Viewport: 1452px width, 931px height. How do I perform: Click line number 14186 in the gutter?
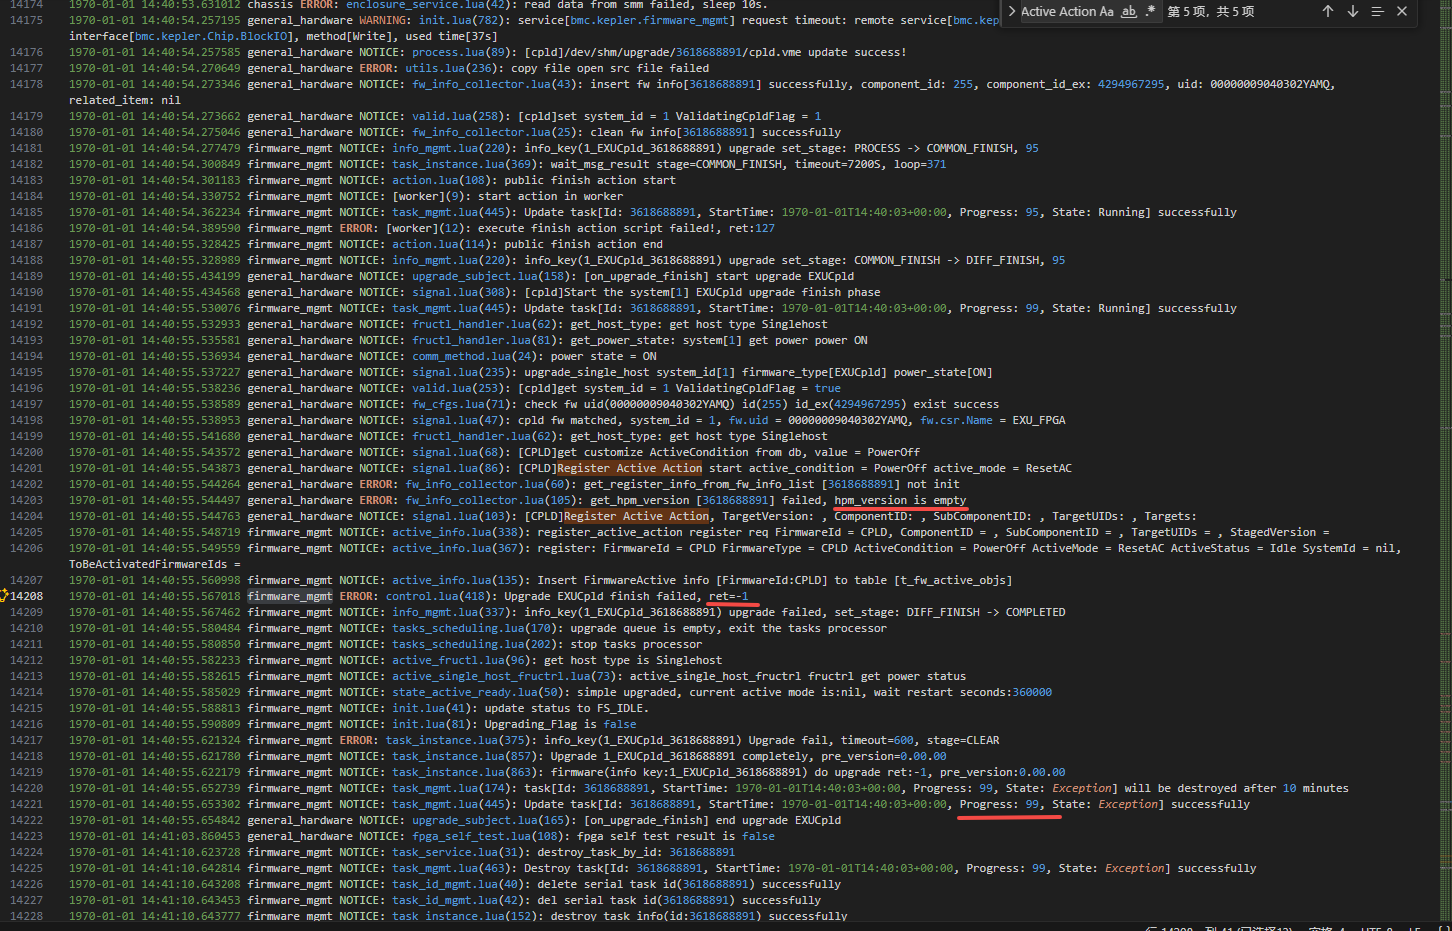pos(26,228)
